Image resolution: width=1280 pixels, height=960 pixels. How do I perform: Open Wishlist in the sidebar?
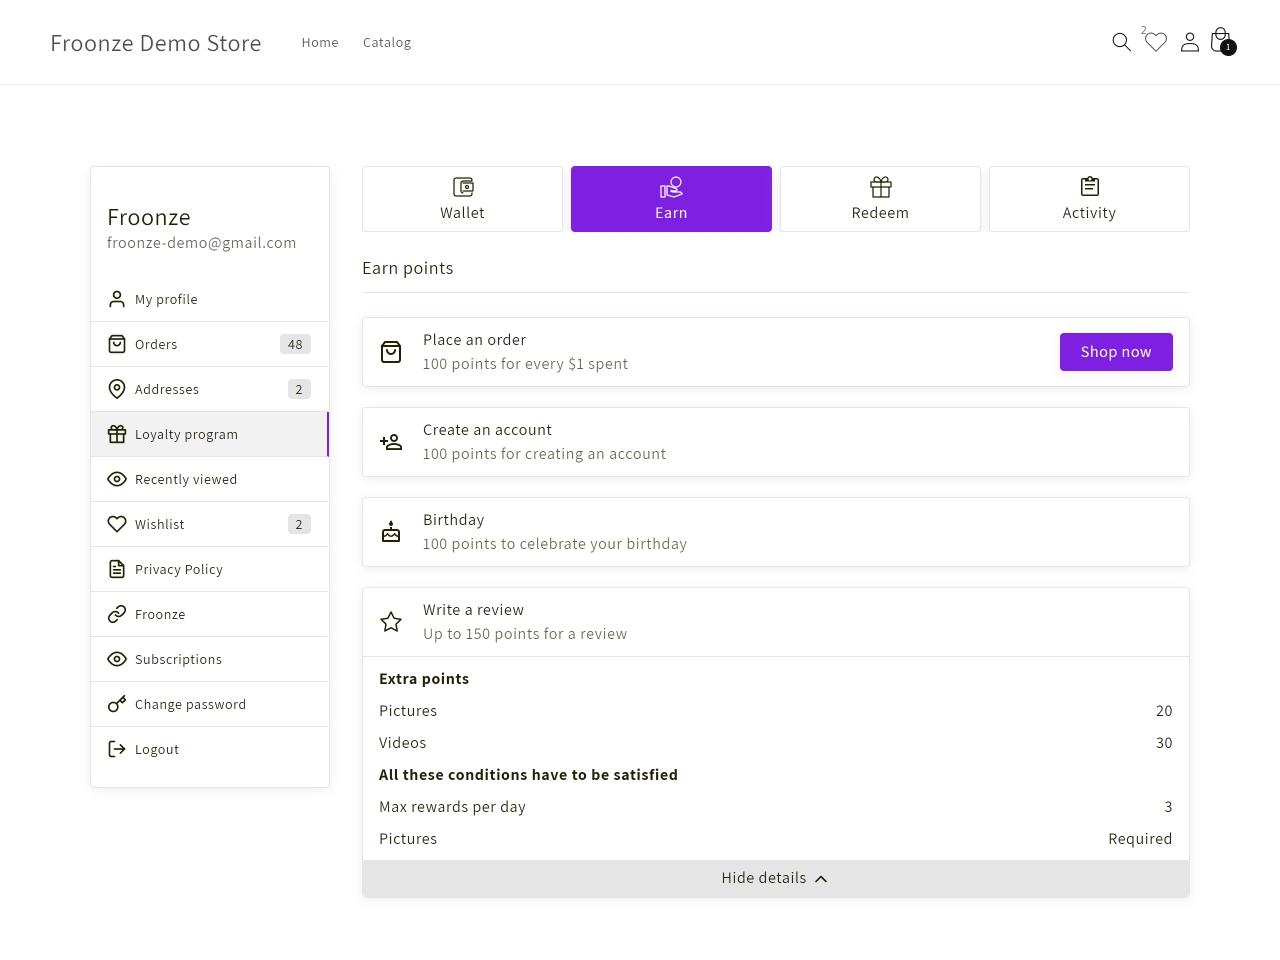(x=210, y=524)
